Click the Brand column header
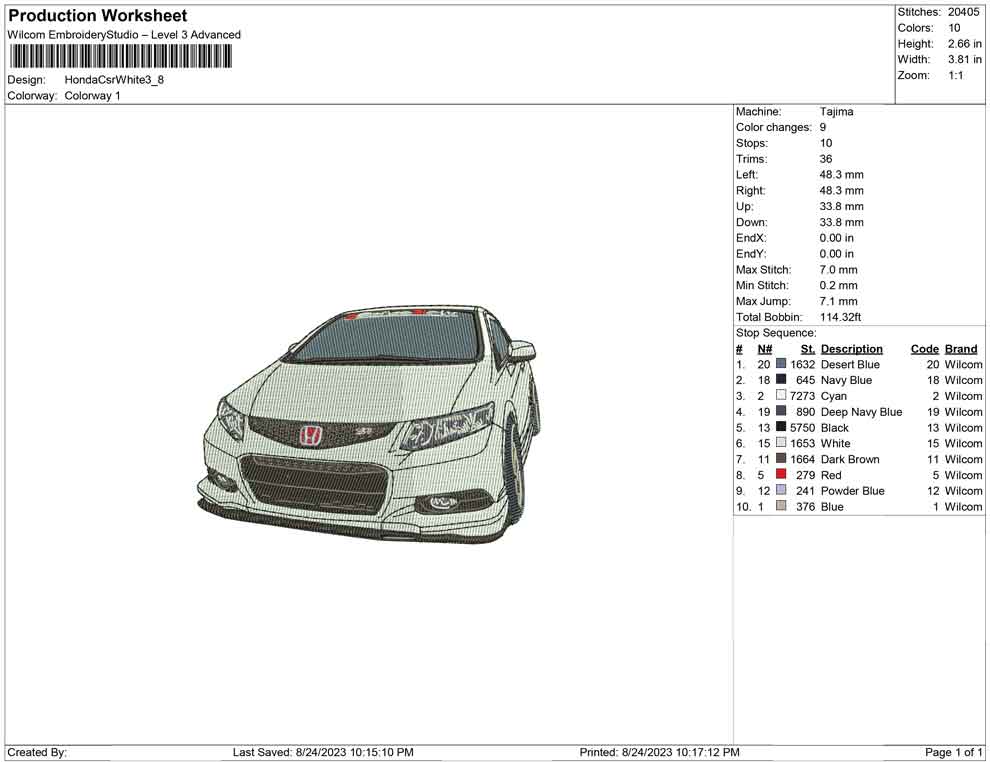The width and height of the screenshot is (990, 762). point(961,349)
